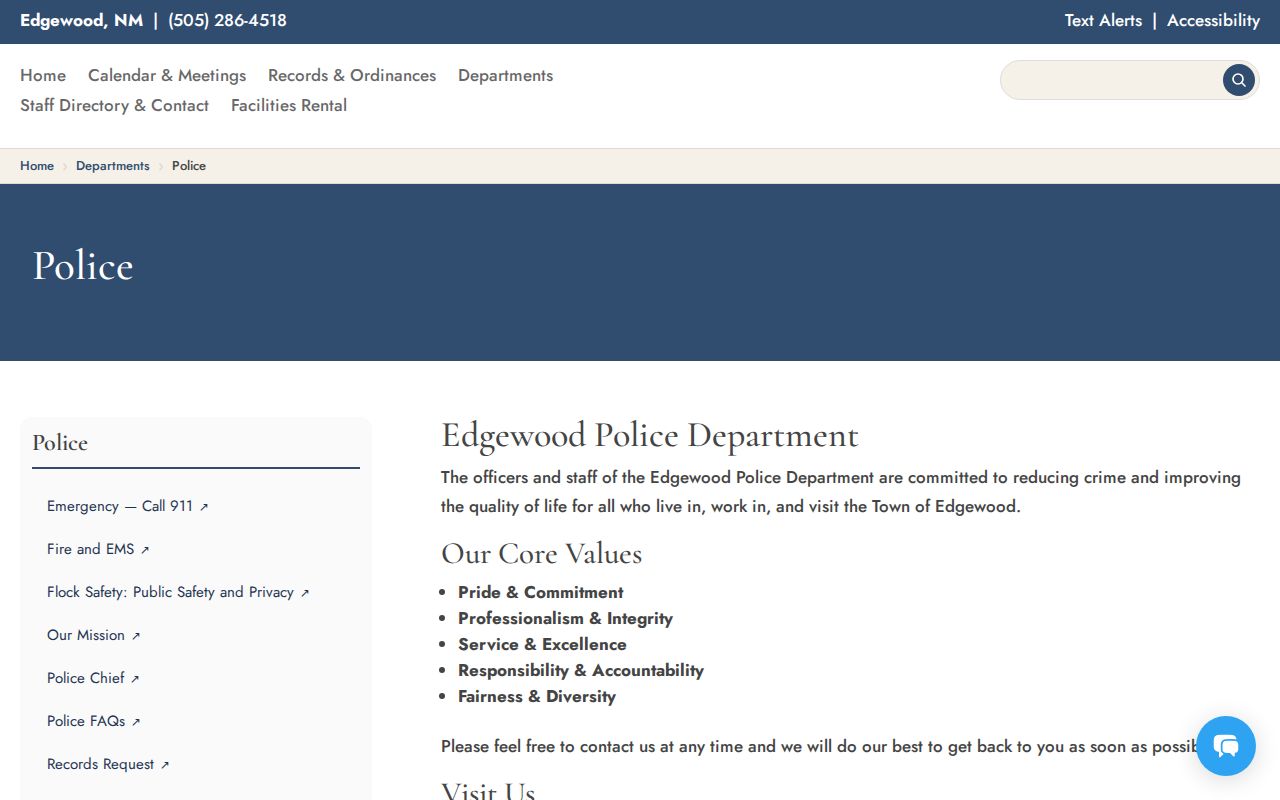The image size is (1280, 800).
Task: Click the Accessibility link
Action: 1213,20
